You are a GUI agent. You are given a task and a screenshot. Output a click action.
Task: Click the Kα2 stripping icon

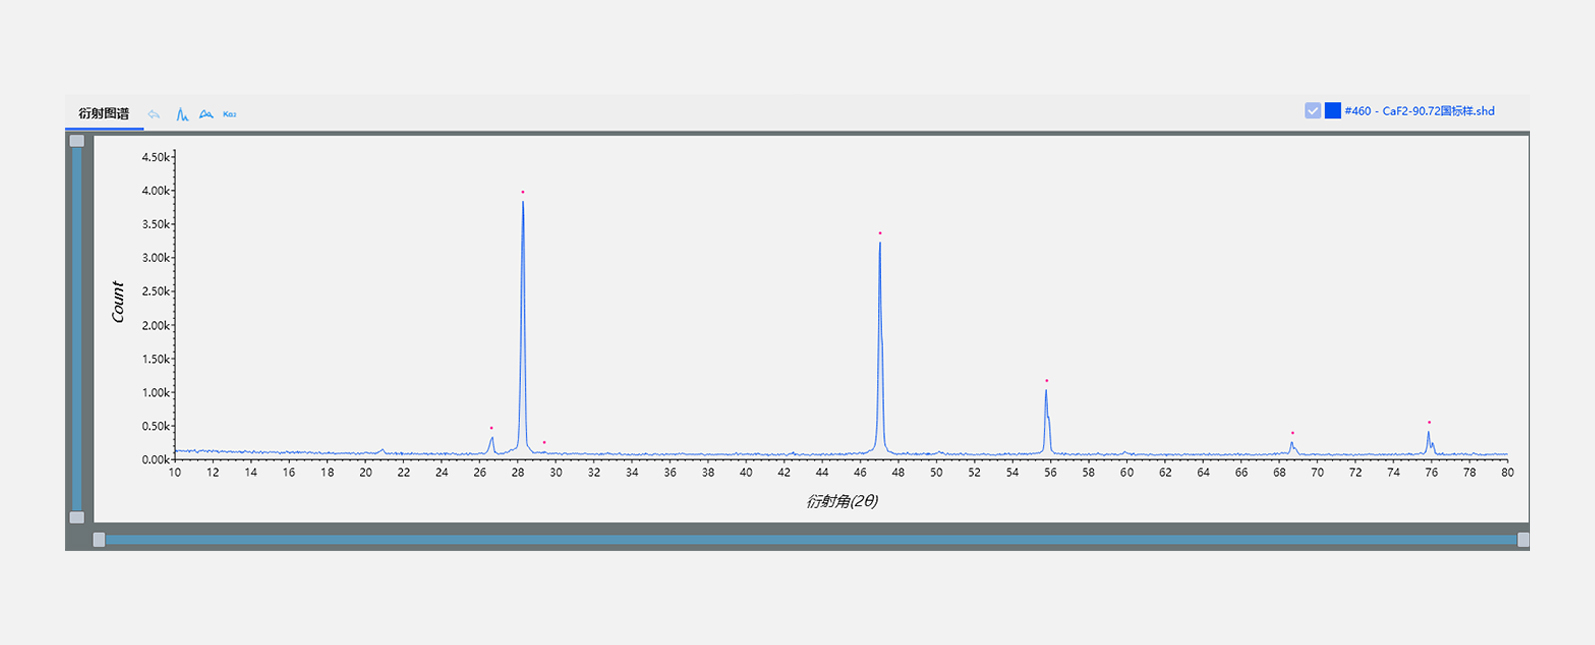230,114
